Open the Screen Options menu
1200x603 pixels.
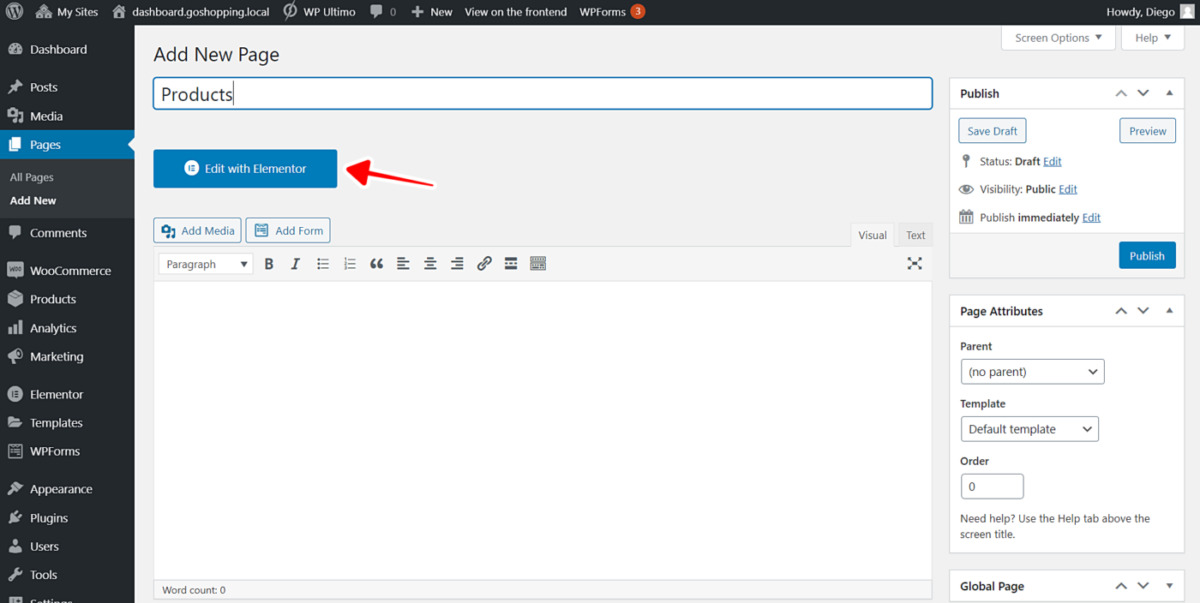tap(1057, 37)
